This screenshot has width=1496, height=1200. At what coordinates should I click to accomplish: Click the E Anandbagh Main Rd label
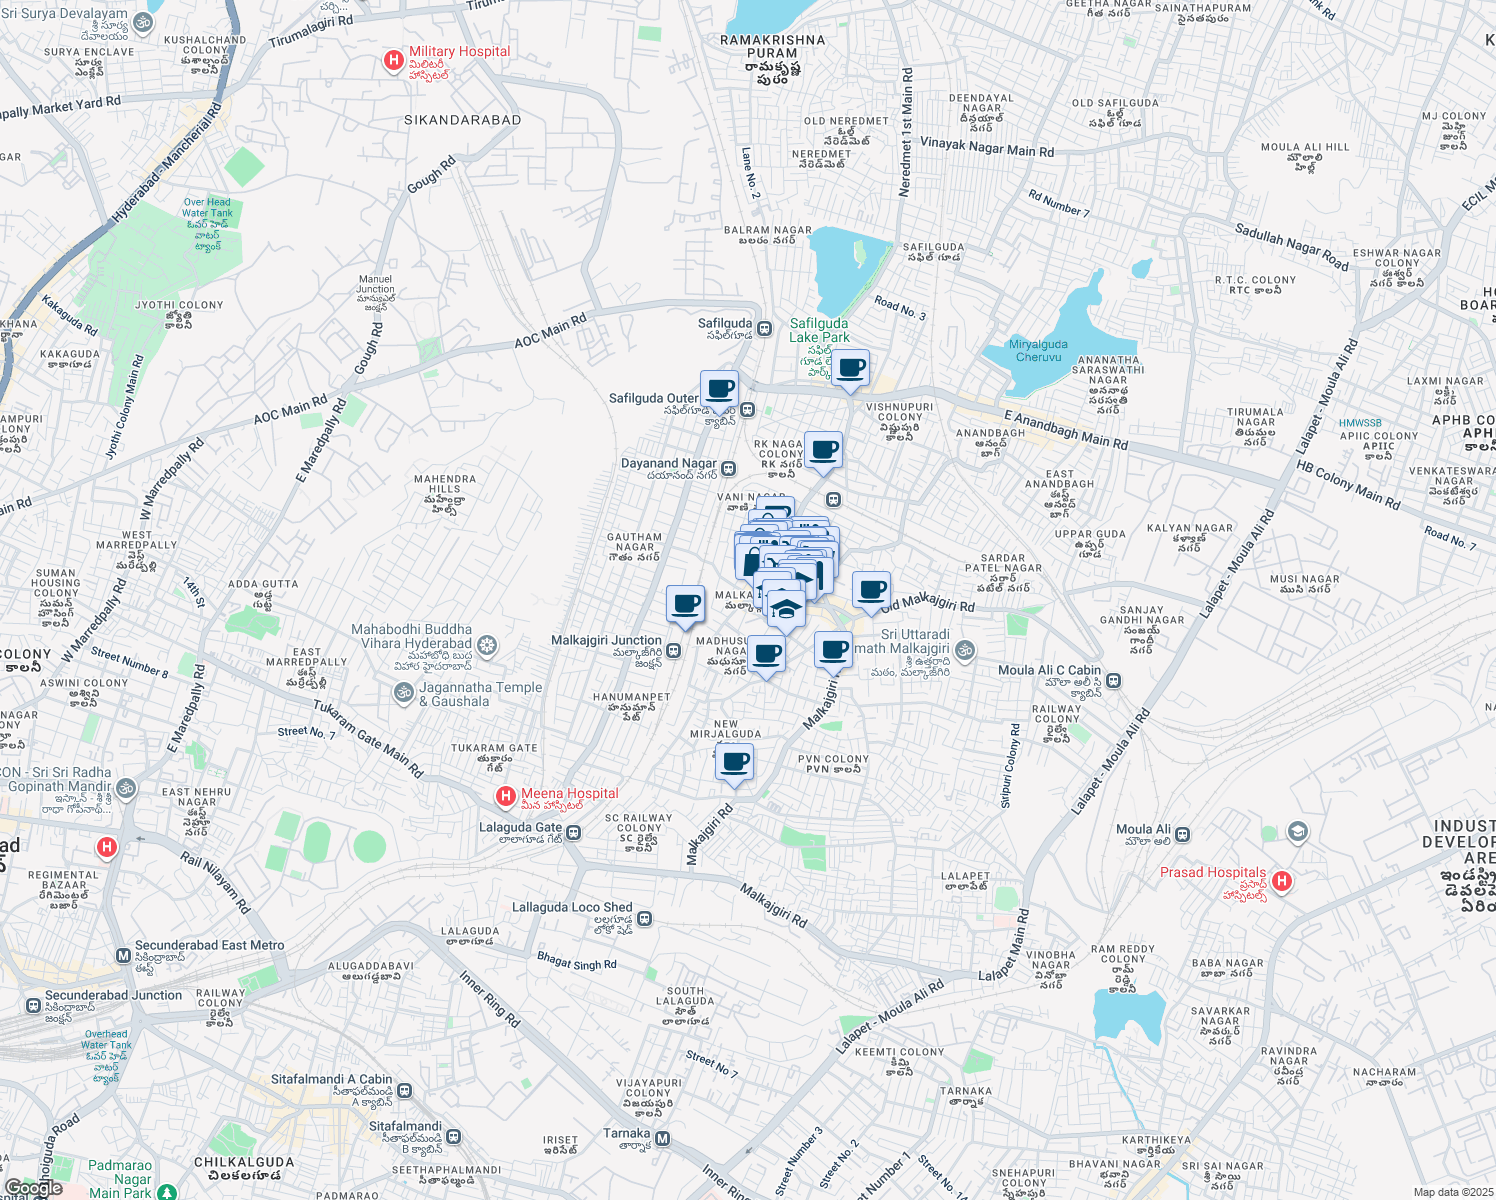tap(1066, 428)
